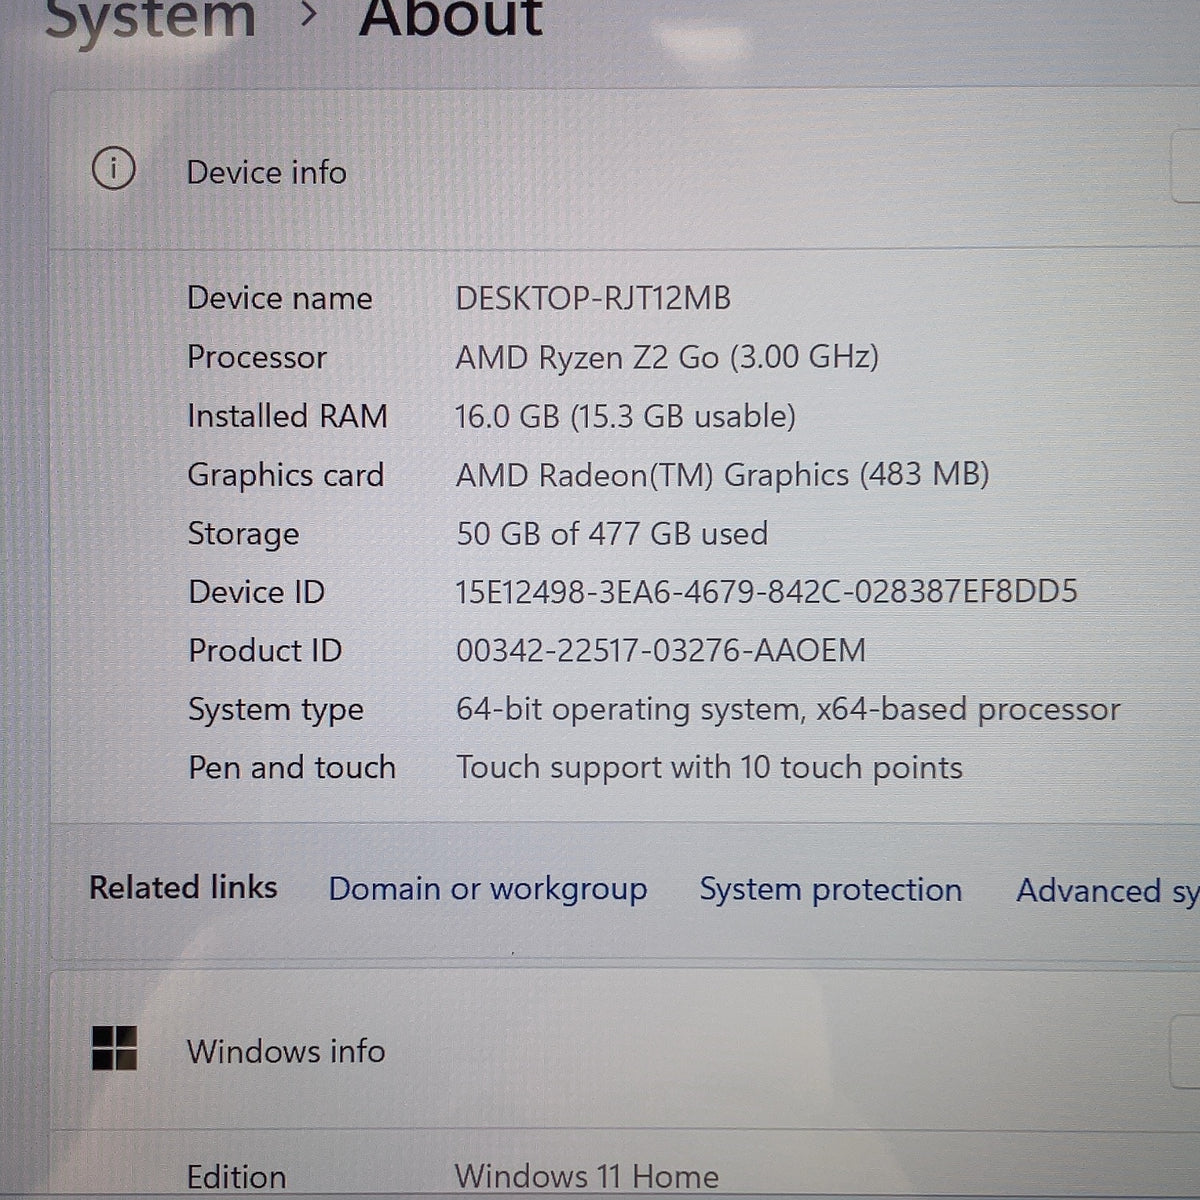Select the device name DESKTOP-RJT12MB

[593, 298]
